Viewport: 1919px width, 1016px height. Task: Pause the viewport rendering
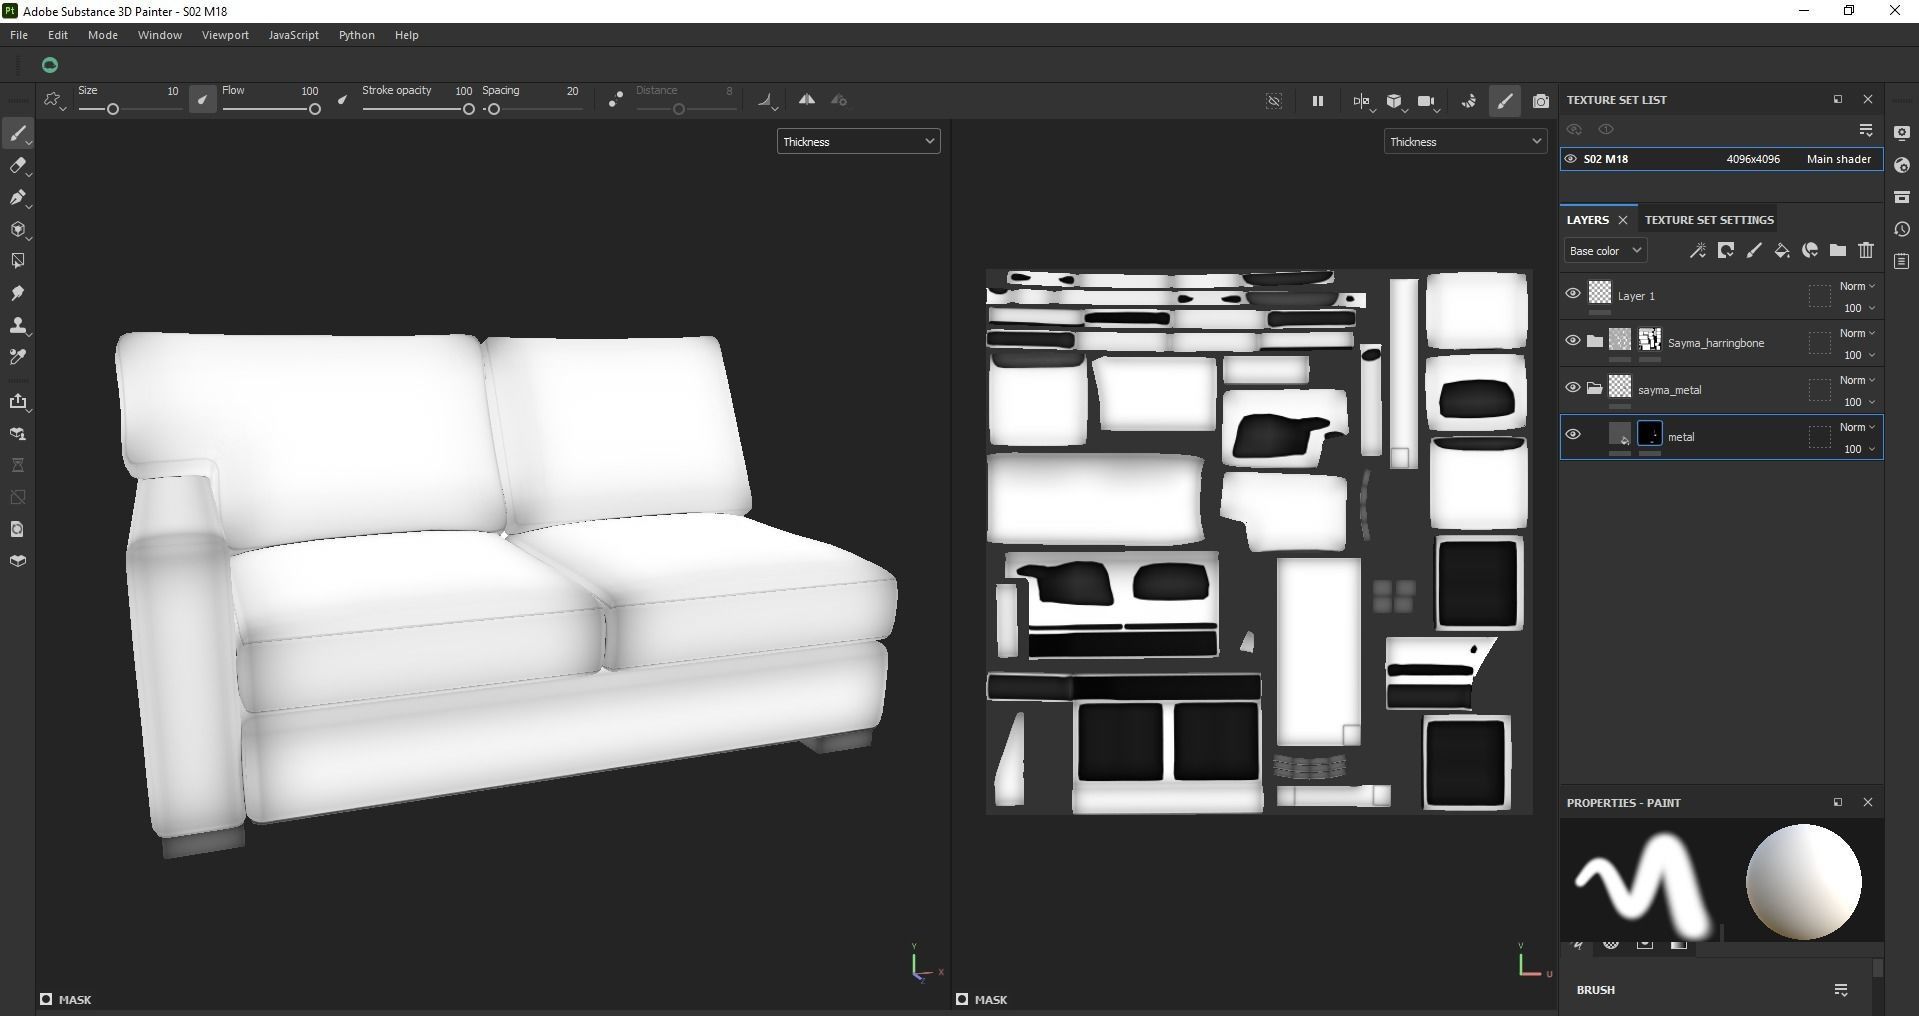tap(1318, 101)
